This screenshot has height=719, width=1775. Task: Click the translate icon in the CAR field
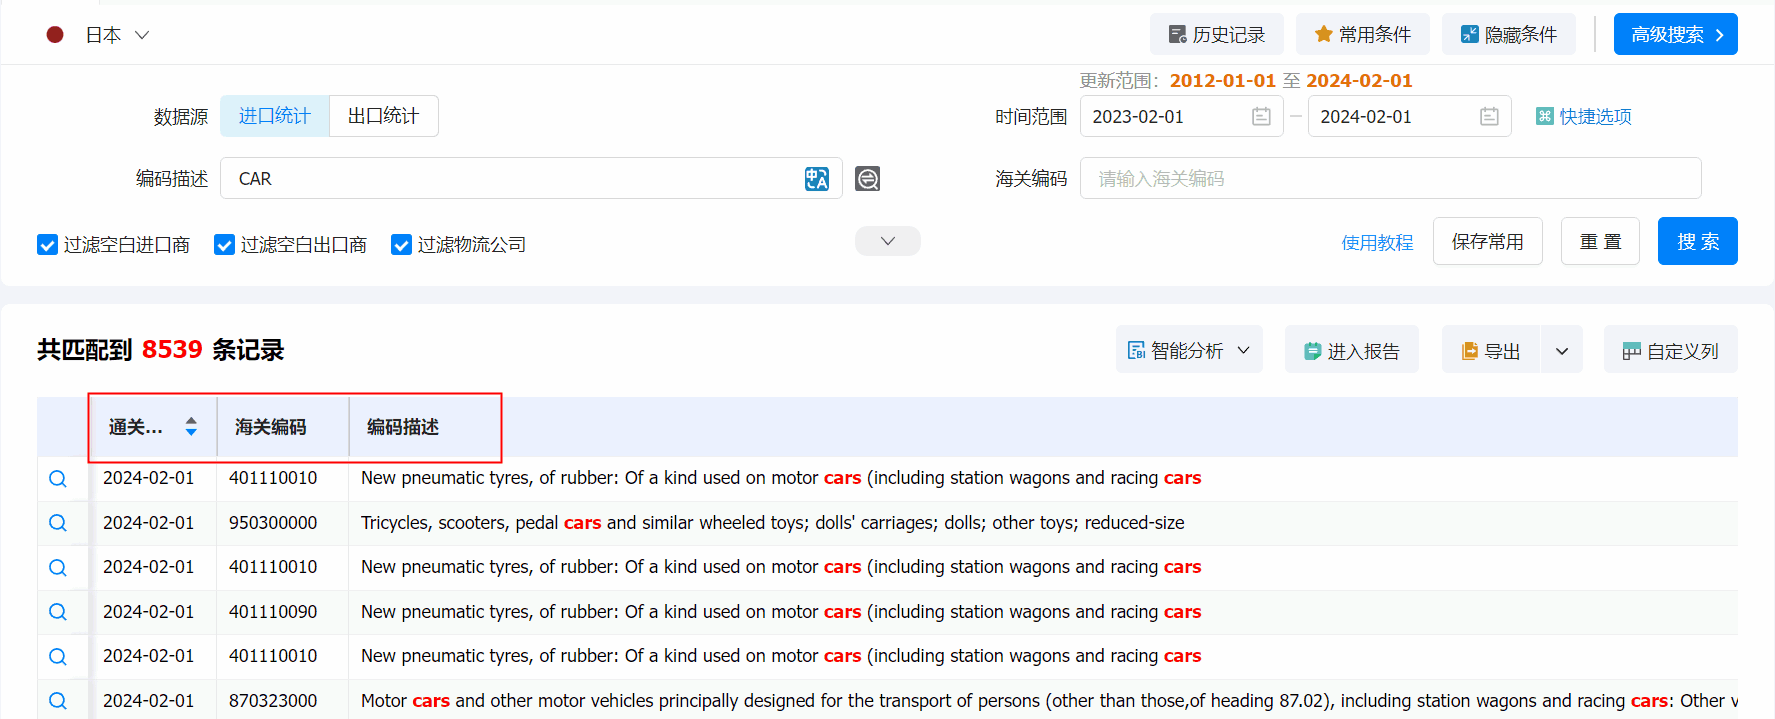pos(816,179)
